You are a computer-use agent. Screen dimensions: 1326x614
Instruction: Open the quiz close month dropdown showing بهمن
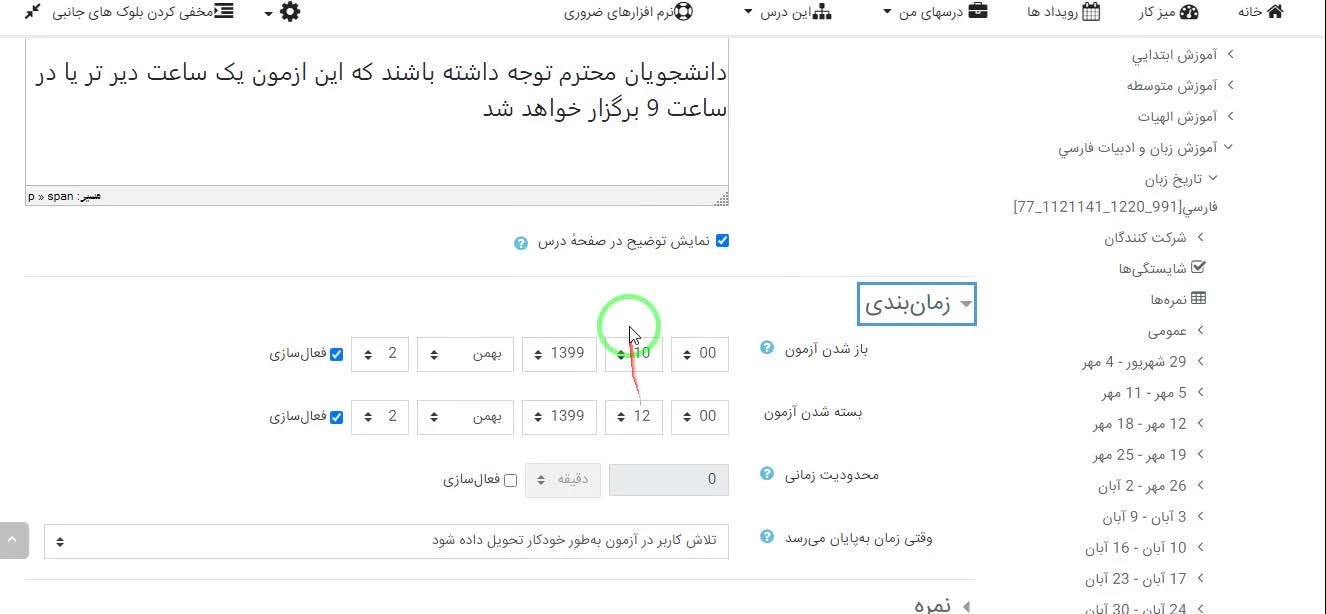tap(466, 416)
